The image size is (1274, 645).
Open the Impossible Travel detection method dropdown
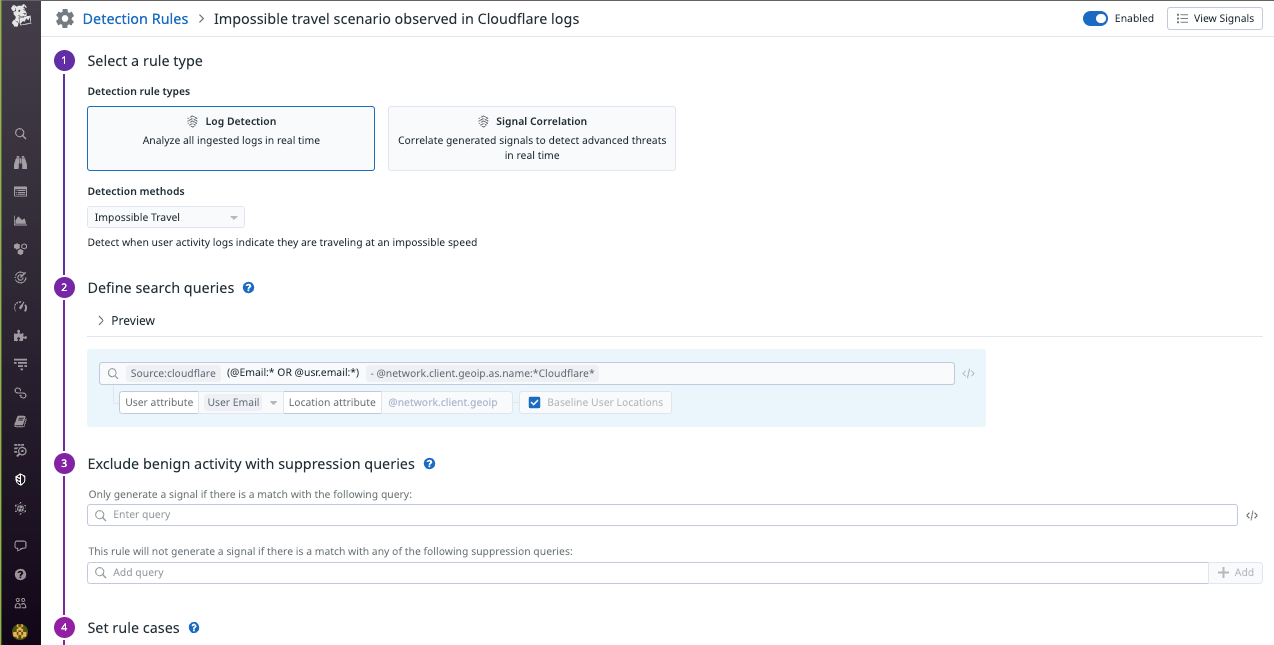(166, 217)
